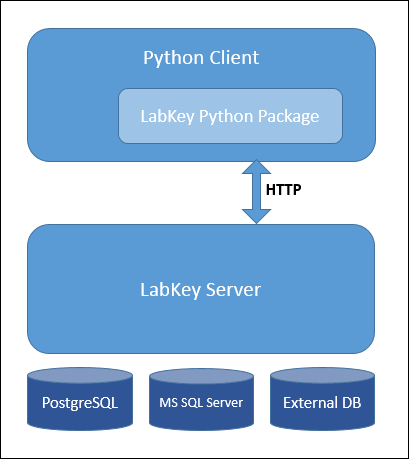Click the double-headed HTTP arrow shaft
The height and width of the screenshot is (459, 409).
tap(256, 191)
